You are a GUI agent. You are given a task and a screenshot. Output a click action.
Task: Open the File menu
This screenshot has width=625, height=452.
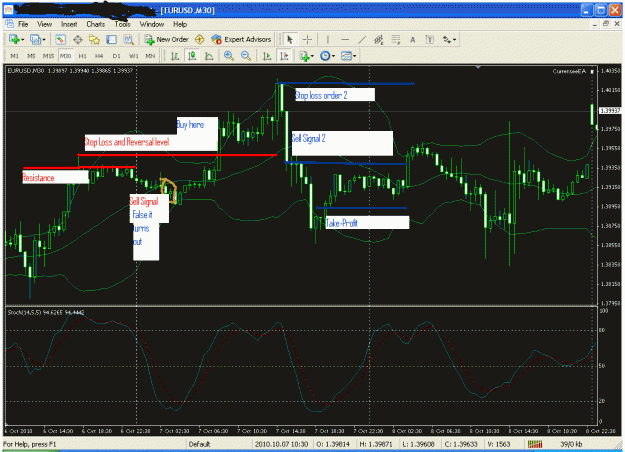click(x=23, y=24)
